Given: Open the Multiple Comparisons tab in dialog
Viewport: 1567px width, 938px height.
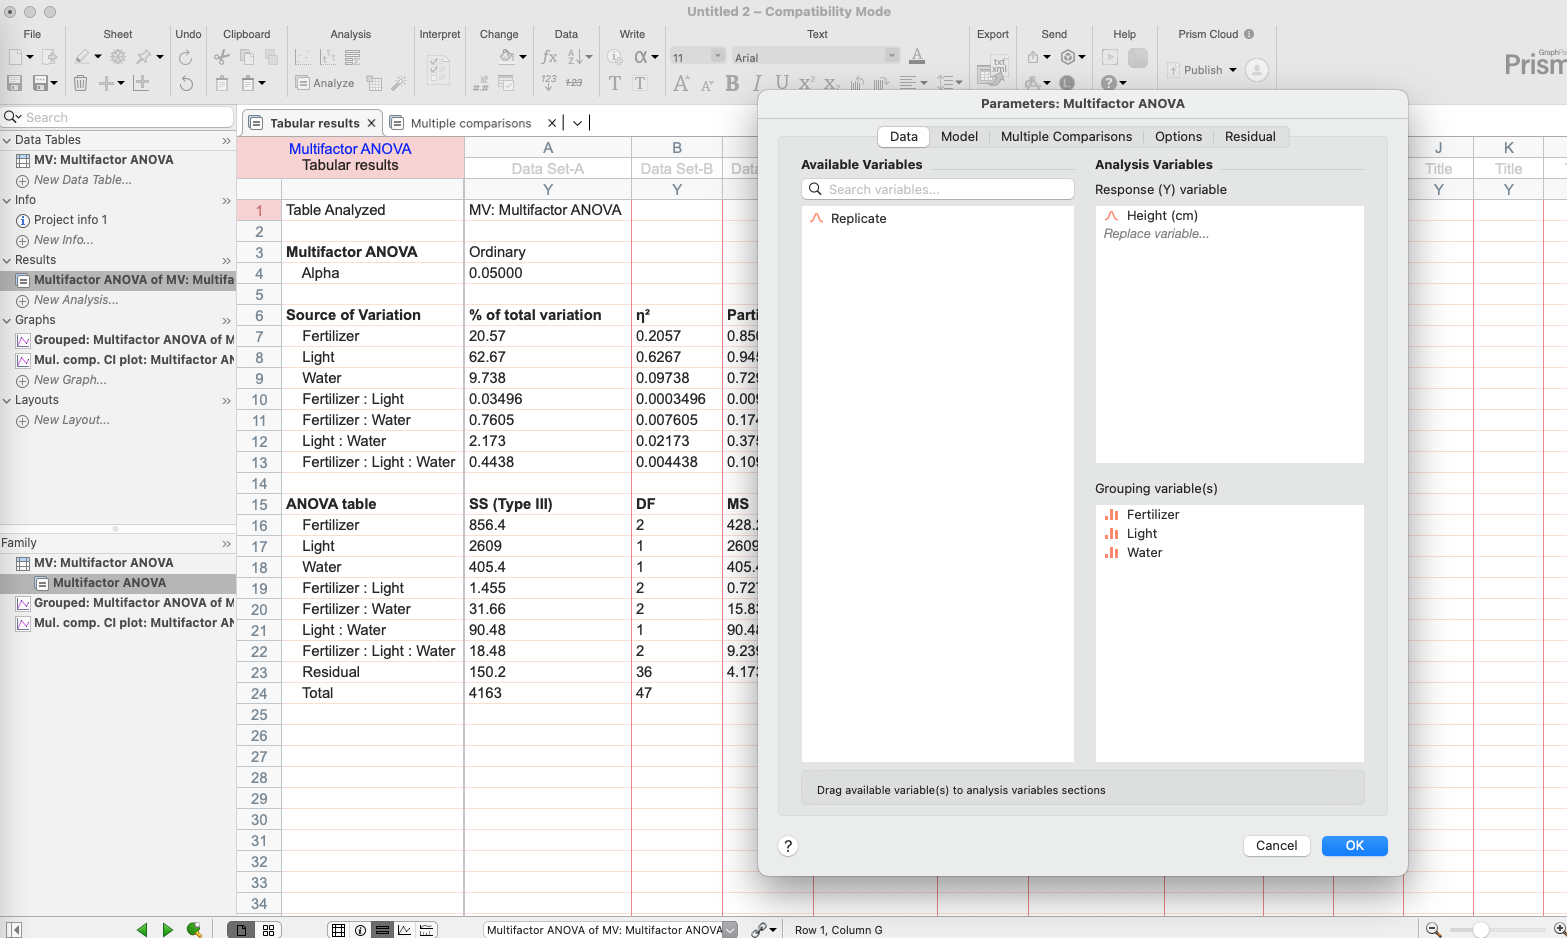Looking at the screenshot, I should pyautogui.click(x=1065, y=137).
